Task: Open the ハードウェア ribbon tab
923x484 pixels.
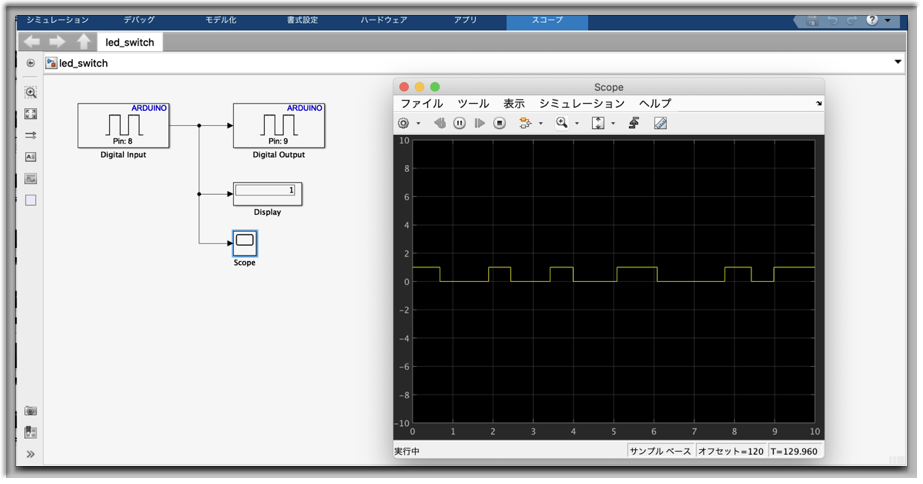Action: click(384, 20)
